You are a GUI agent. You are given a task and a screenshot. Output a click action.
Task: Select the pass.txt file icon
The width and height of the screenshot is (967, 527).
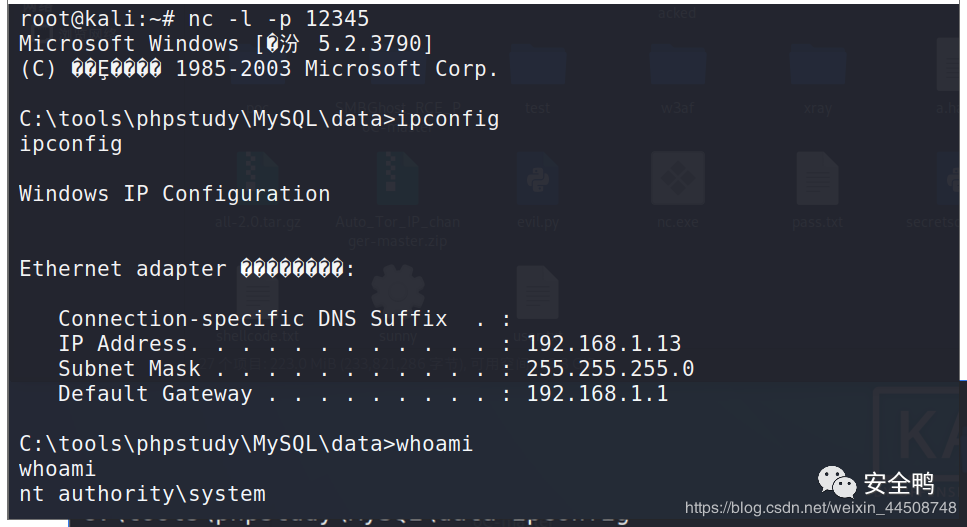click(x=817, y=178)
